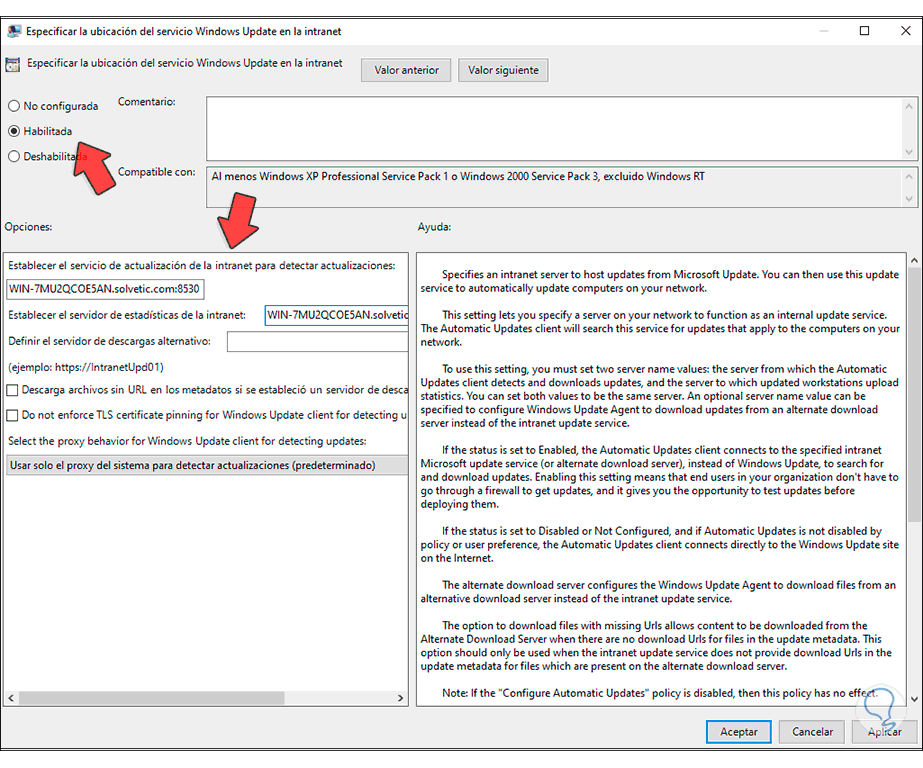
Task: Click 'Select the proxy behavior' label text
Action: [x=187, y=441]
